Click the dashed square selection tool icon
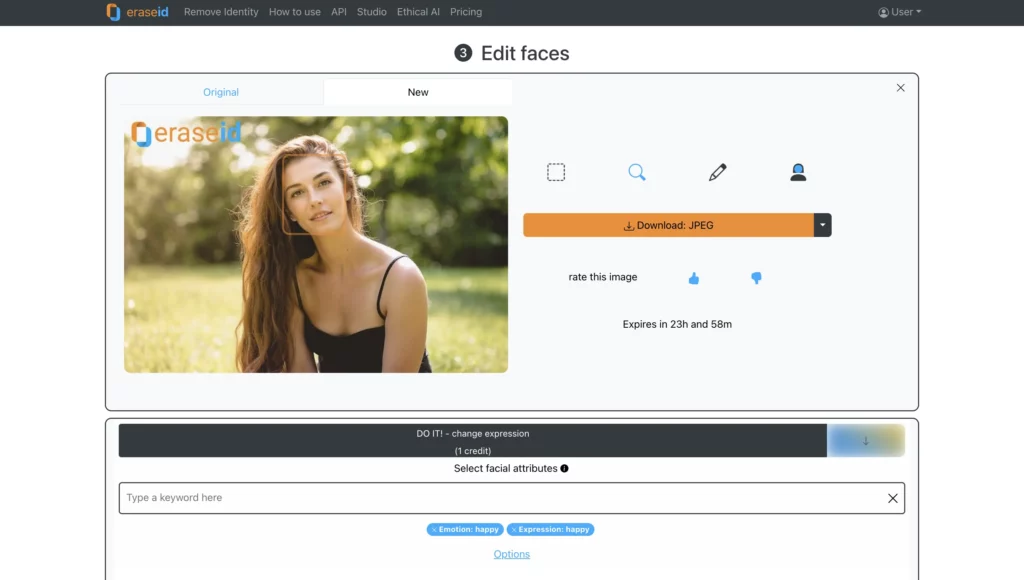The image size is (1024, 580). [556, 172]
